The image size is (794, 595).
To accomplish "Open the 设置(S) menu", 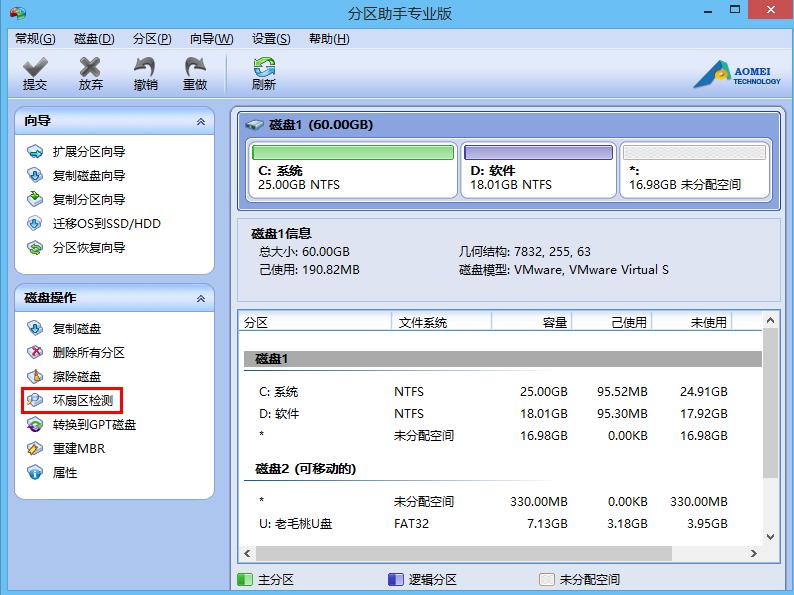I will pyautogui.click(x=271, y=39).
